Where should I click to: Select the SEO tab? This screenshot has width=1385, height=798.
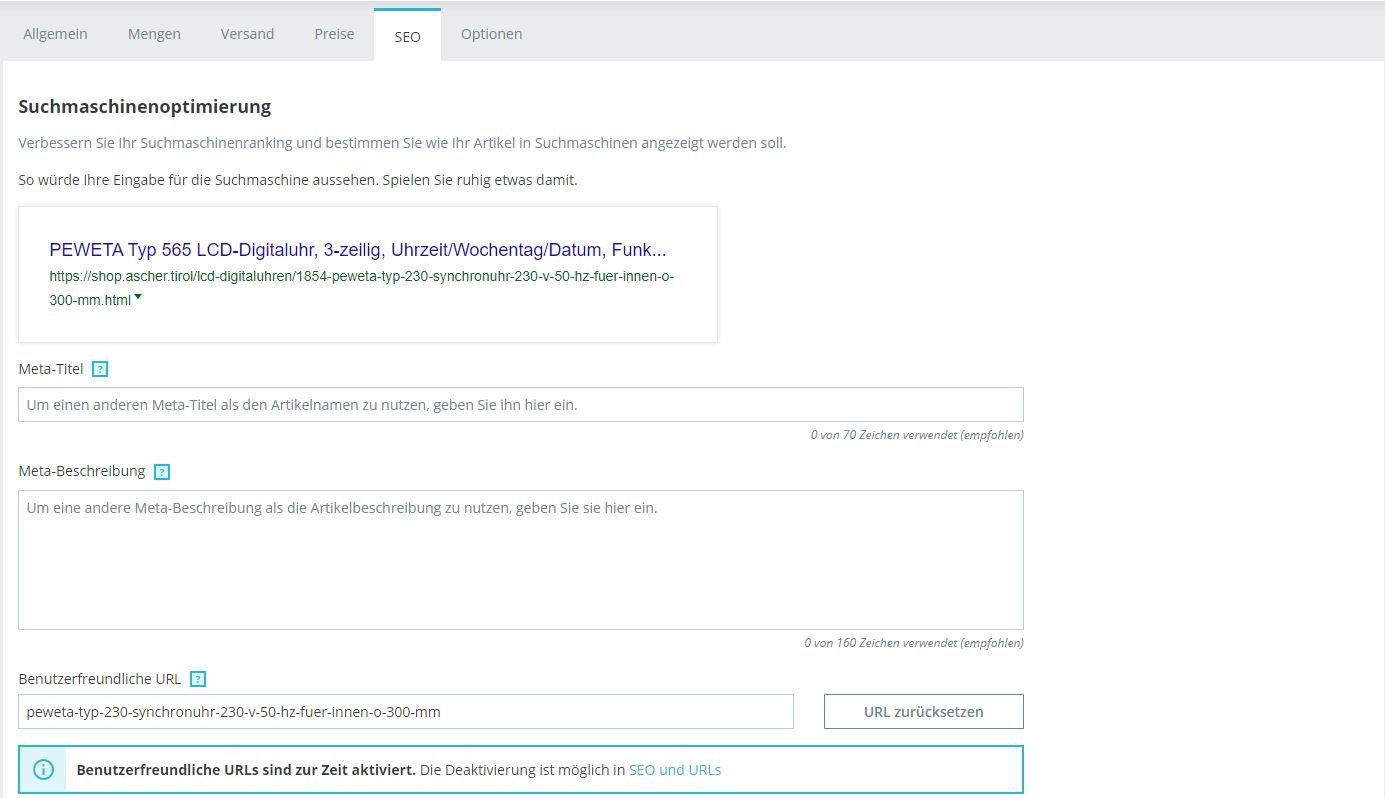coord(407,36)
